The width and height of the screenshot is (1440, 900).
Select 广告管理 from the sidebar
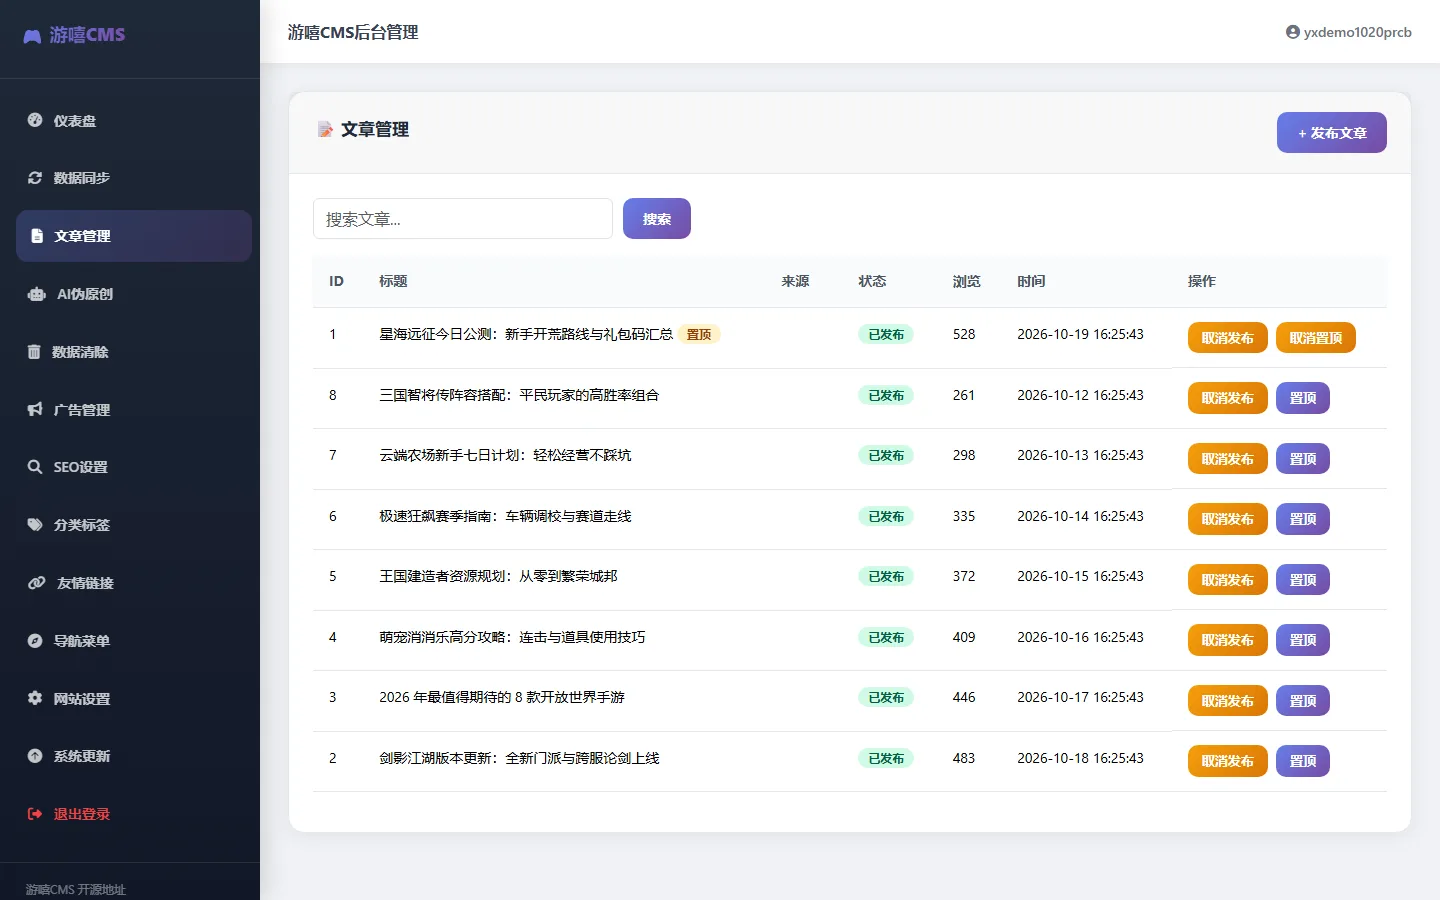pos(134,409)
